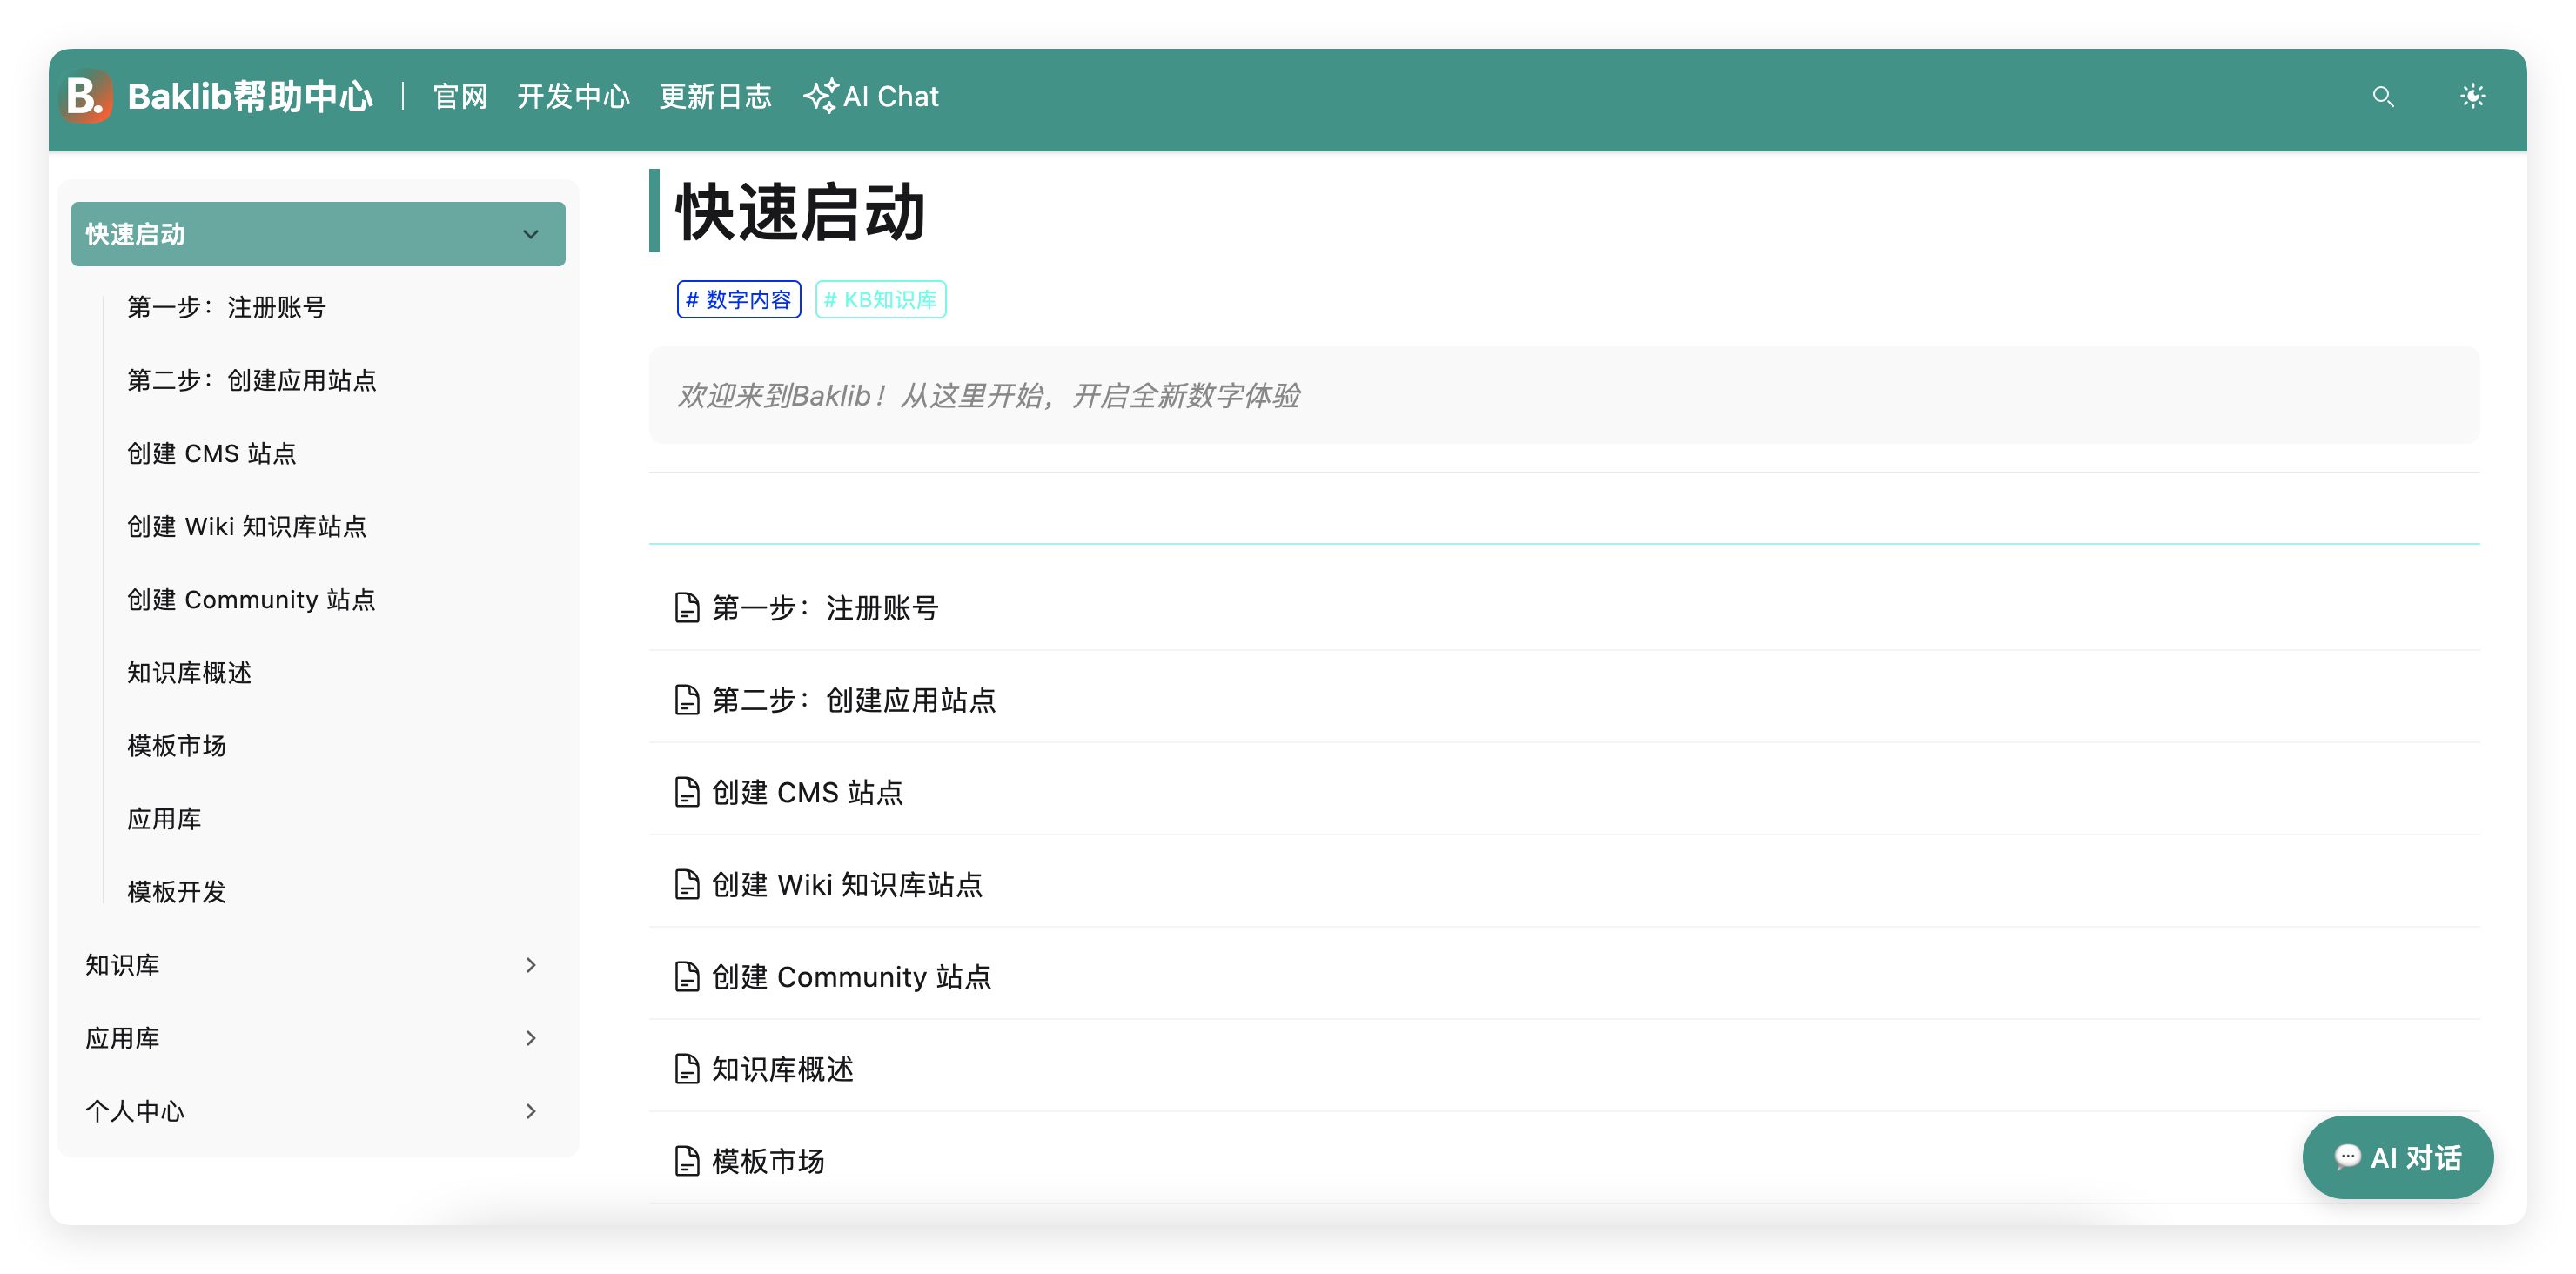
Task: Toggle the sun light/dark theme icon
Action: click(2472, 96)
